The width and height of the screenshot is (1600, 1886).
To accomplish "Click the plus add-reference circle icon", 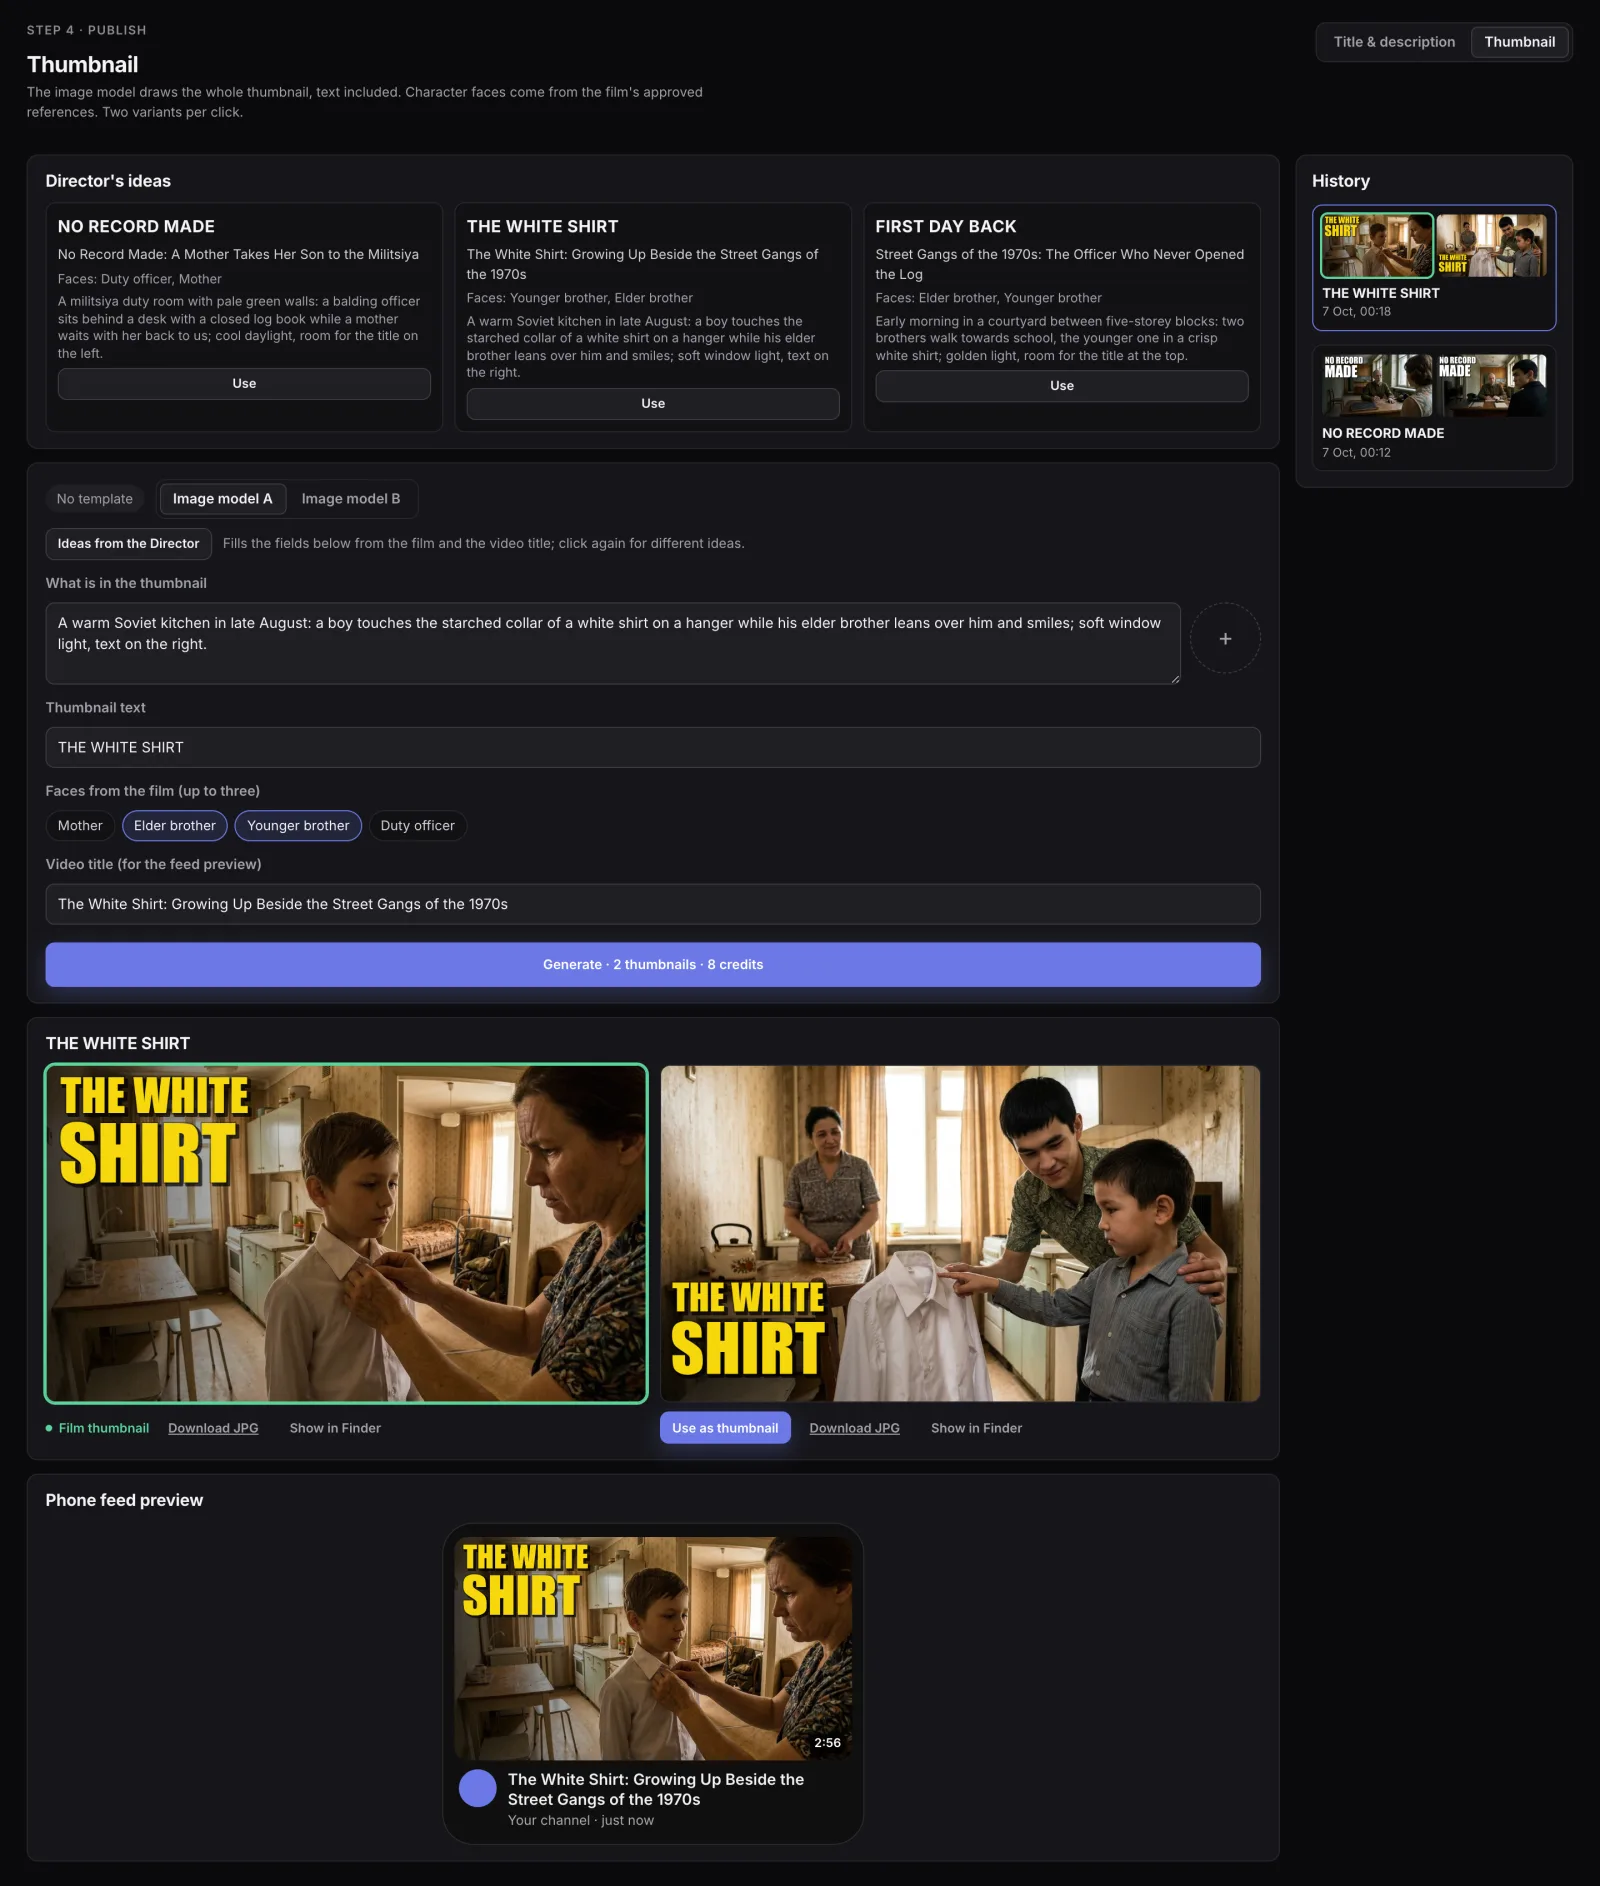I will tap(1225, 639).
